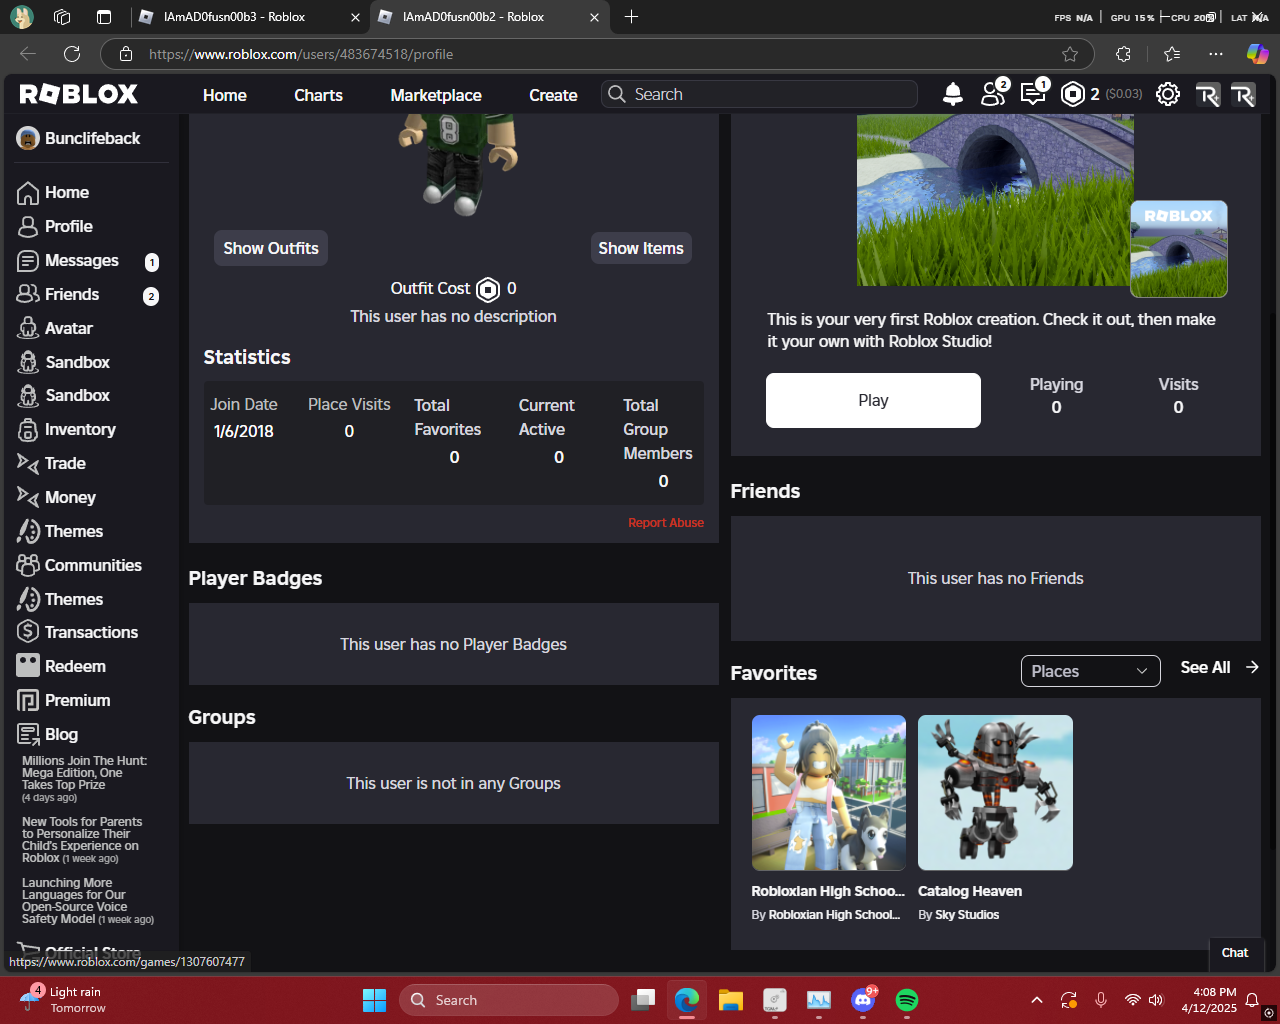The height and width of the screenshot is (1024, 1280).
Task: Bookmark this page with the star icon
Action: pos(1070,54)
